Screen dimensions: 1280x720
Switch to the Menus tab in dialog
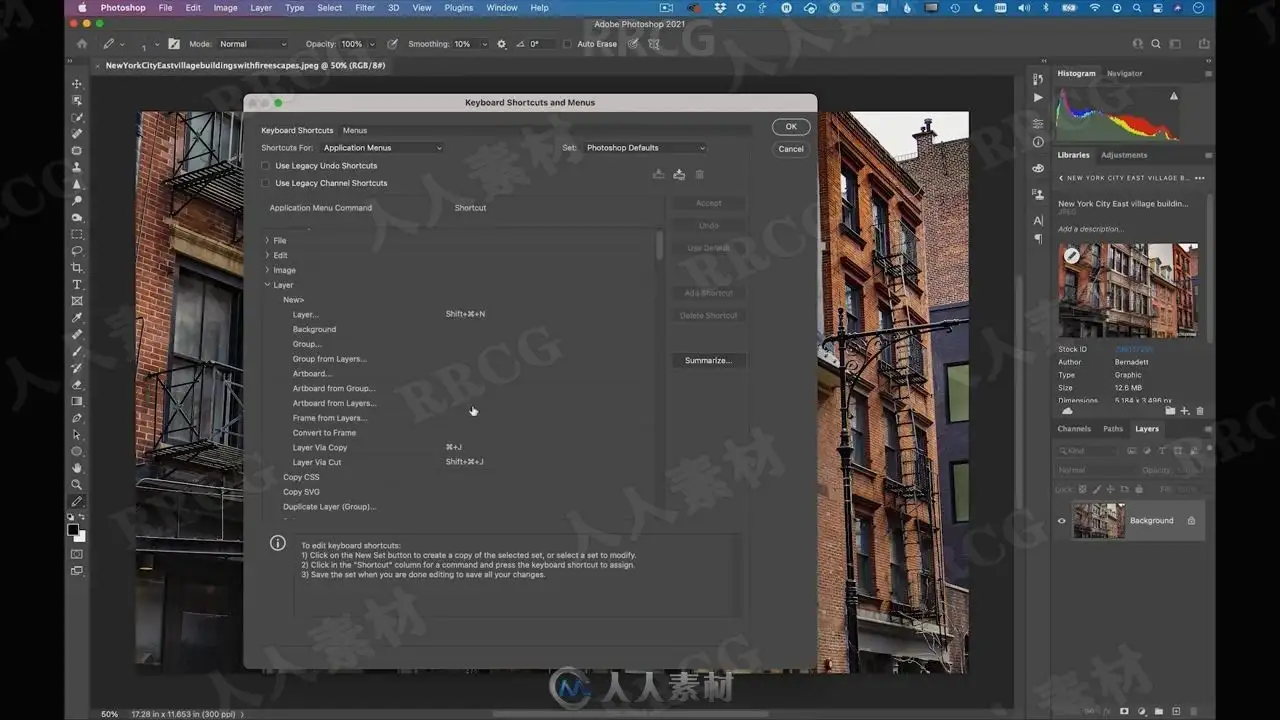pos(355,130)
